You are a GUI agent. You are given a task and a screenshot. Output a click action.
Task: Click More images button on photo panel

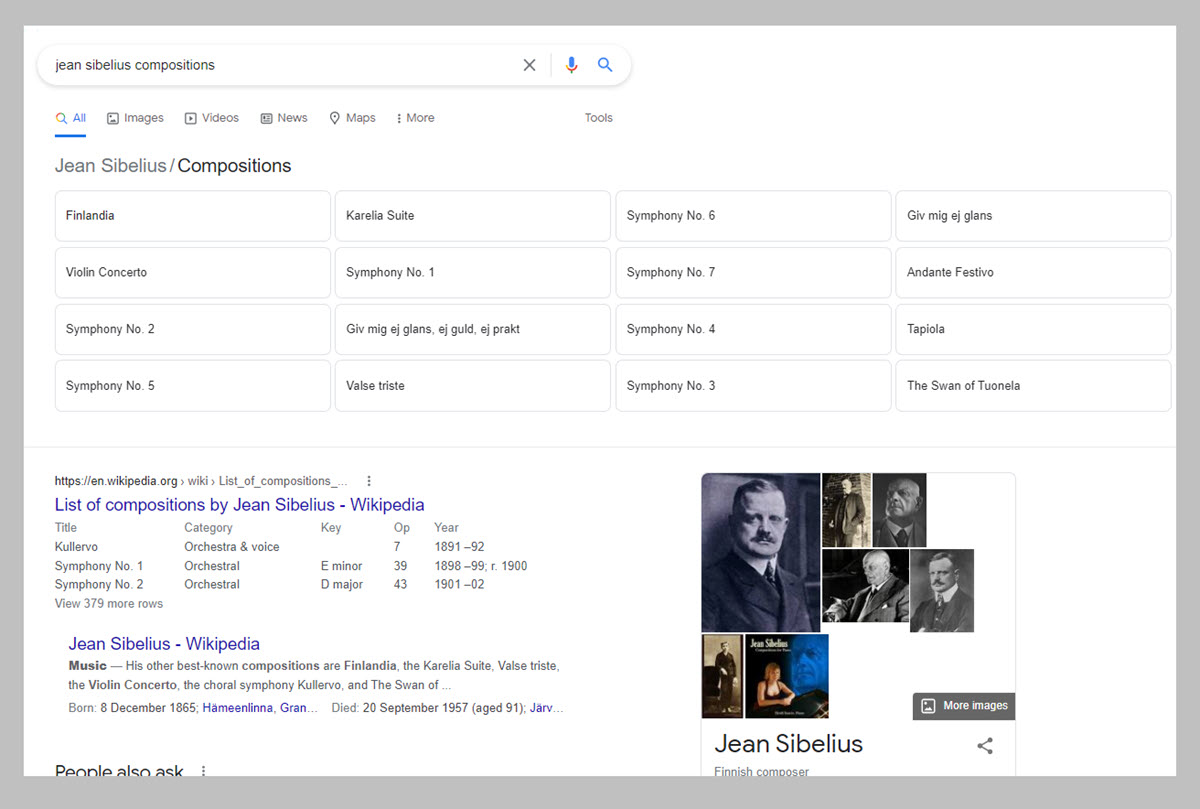(x=964, y=706)
